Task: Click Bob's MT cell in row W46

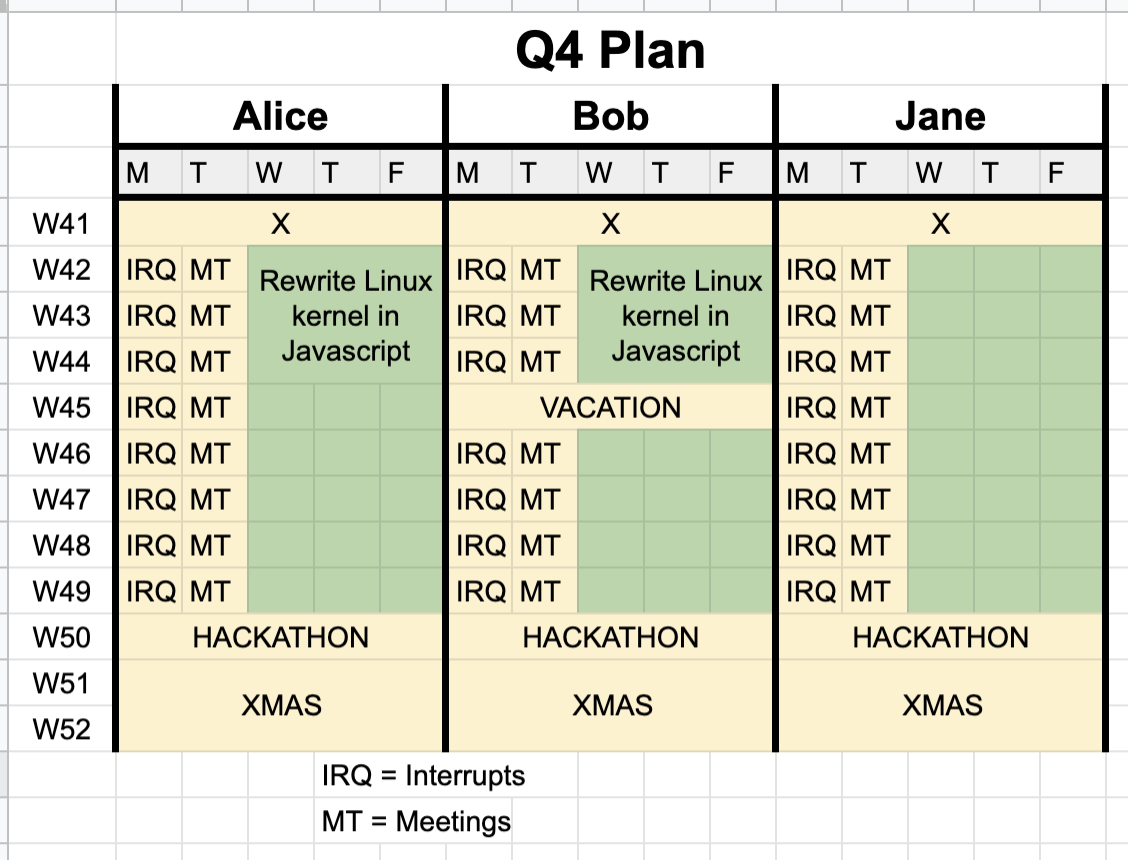Action: pyautogui.click(x=540, y=454)
